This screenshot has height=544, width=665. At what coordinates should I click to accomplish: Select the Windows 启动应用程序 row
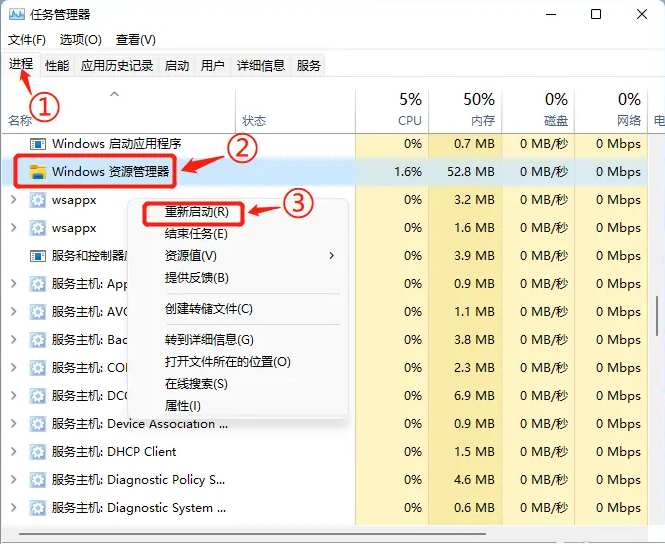[x=324, y=144]
